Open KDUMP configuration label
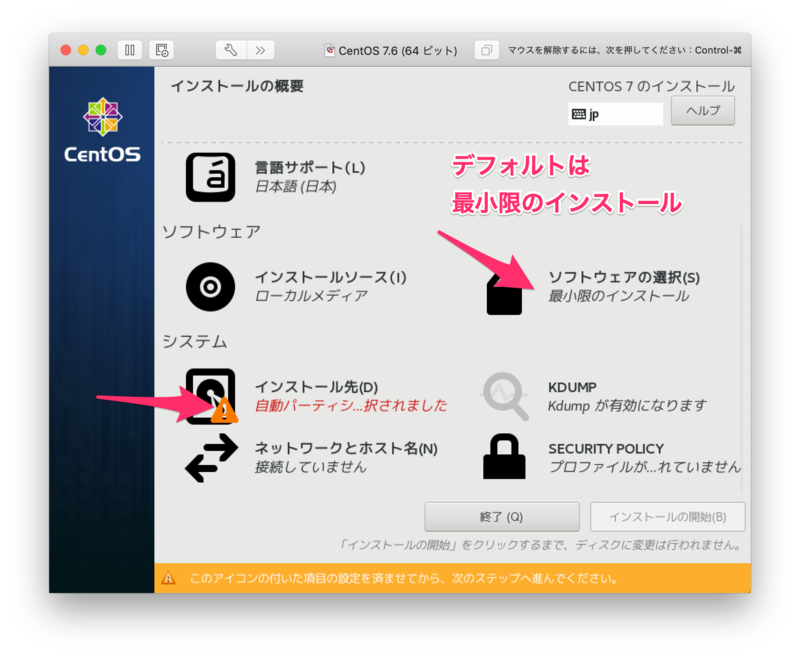 (x=572, y=387)
